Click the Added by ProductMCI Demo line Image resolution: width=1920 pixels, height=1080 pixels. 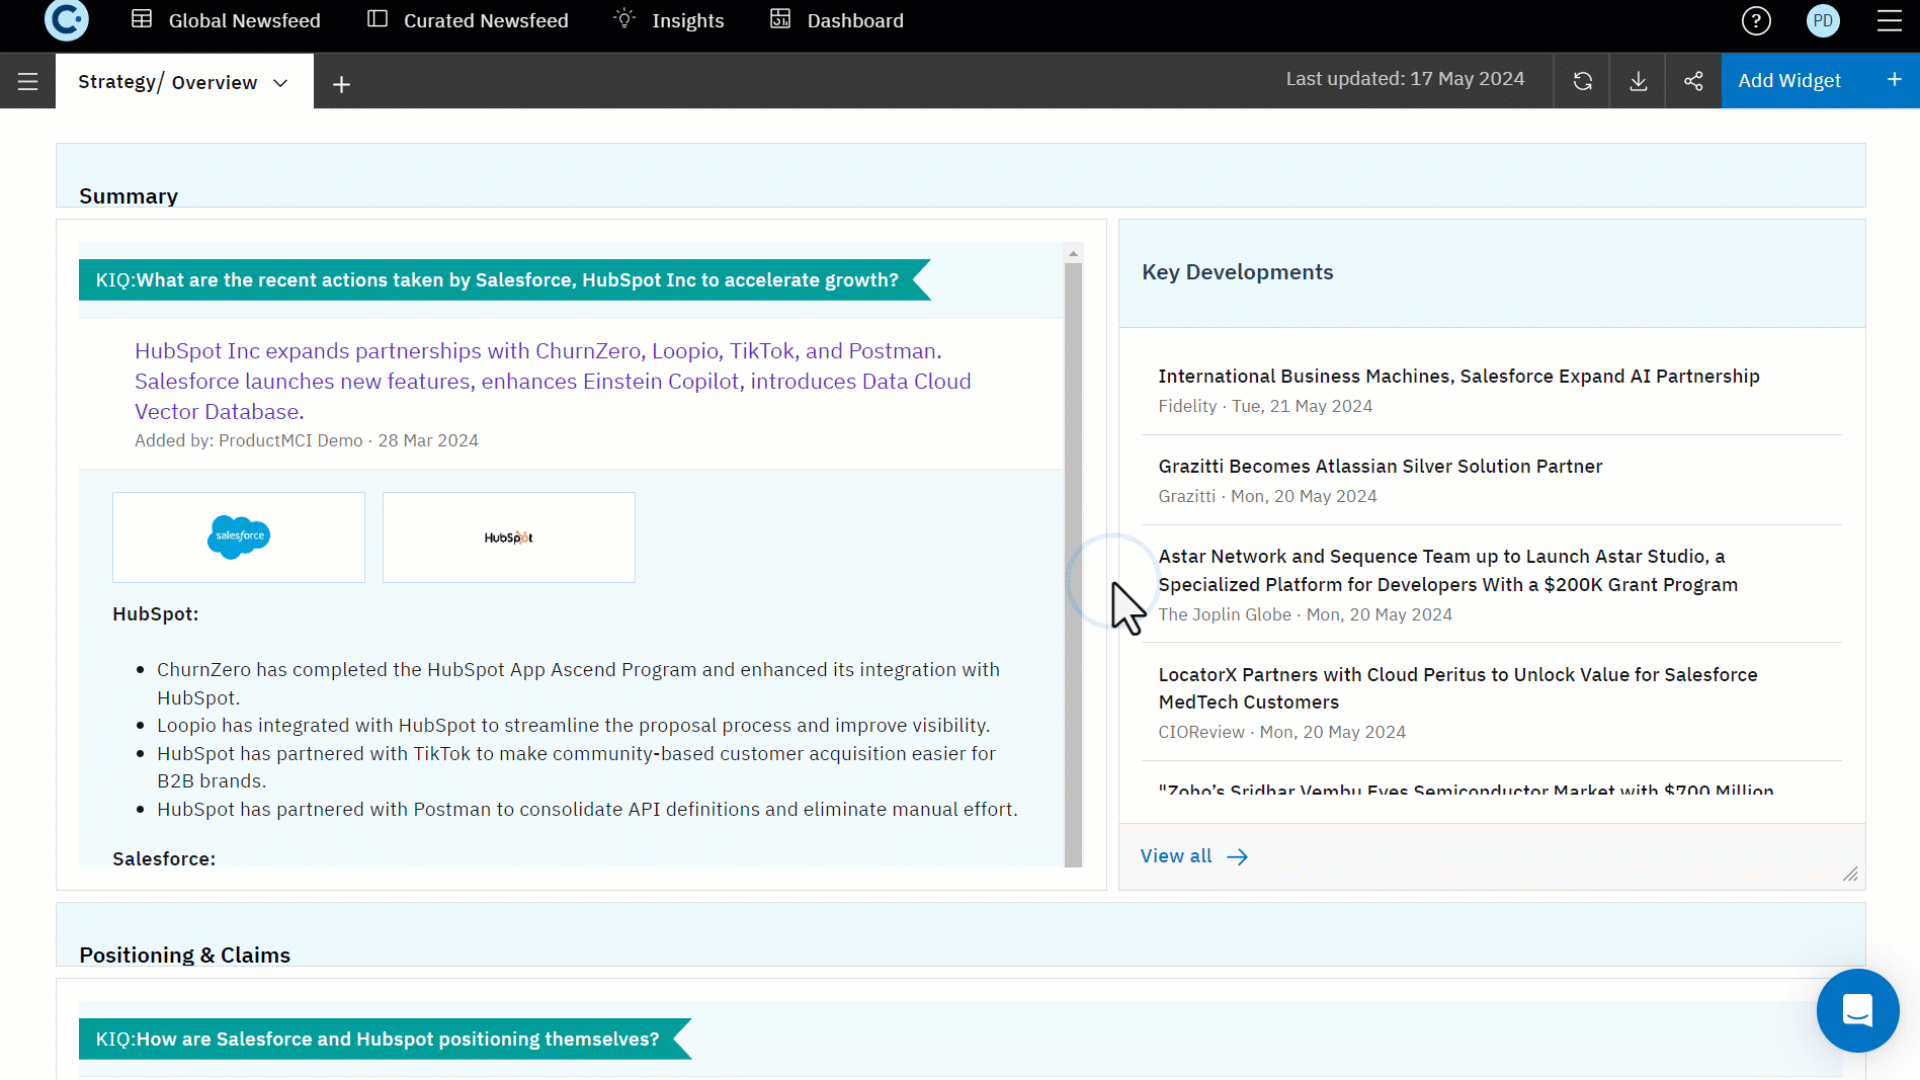click(306, 441)
